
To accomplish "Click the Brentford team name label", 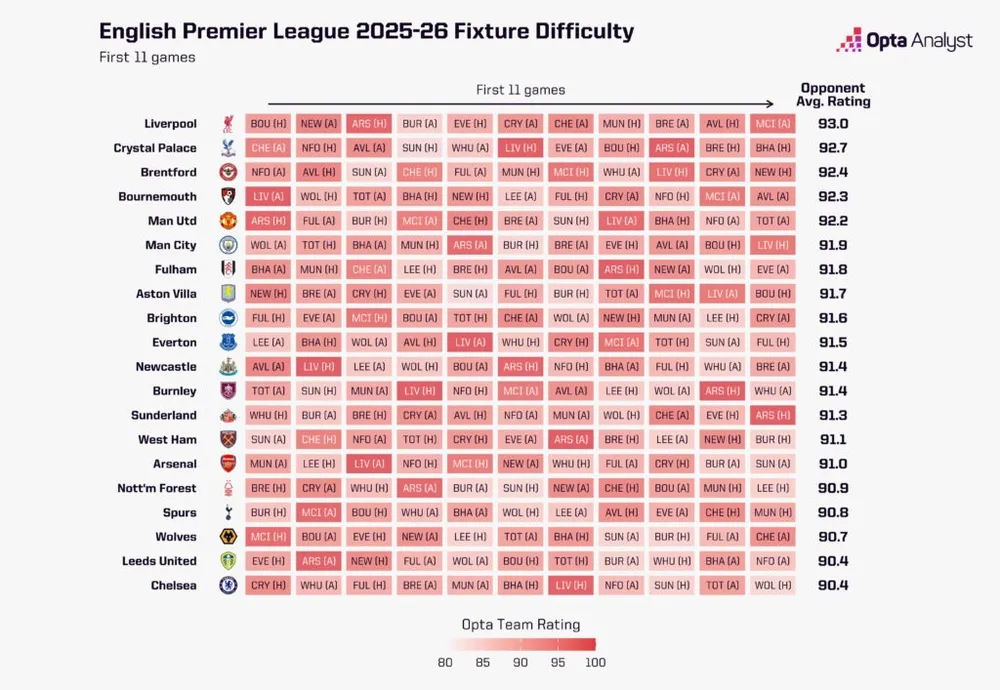I will 168,172.
